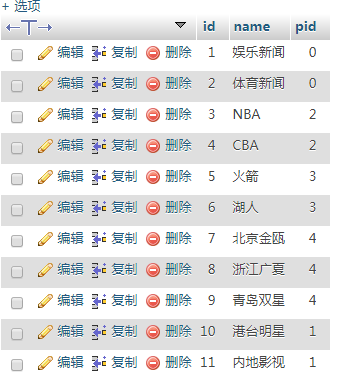Tick the checkbox beside NBA row

(x=17, y=117)
